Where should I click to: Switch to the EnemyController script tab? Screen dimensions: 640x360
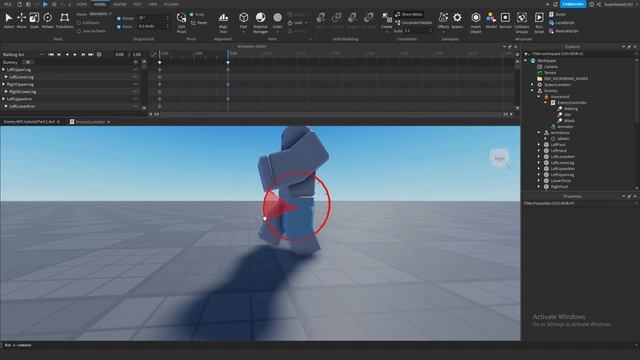(90, 122)
